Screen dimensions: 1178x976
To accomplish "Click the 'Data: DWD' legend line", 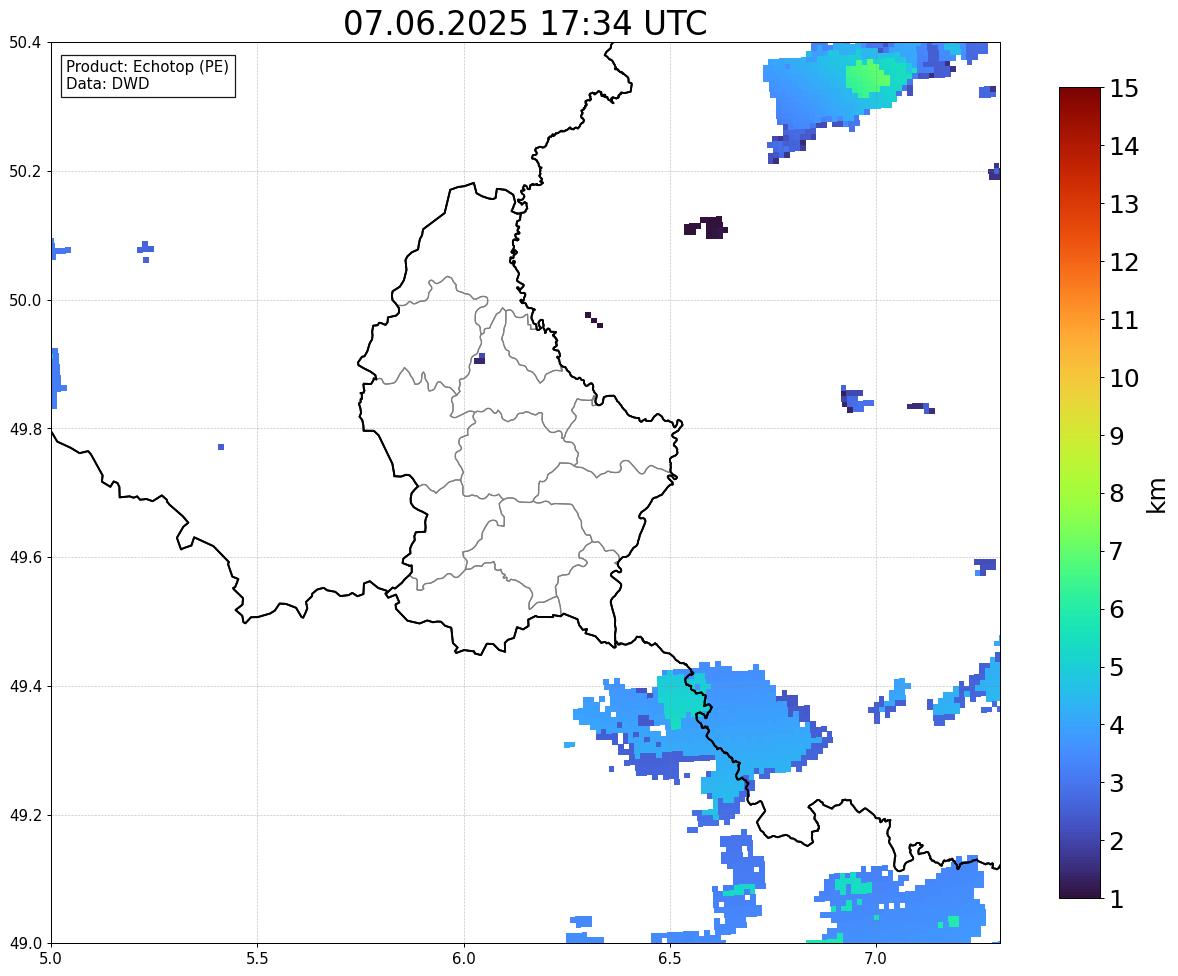I will [107, 83].
